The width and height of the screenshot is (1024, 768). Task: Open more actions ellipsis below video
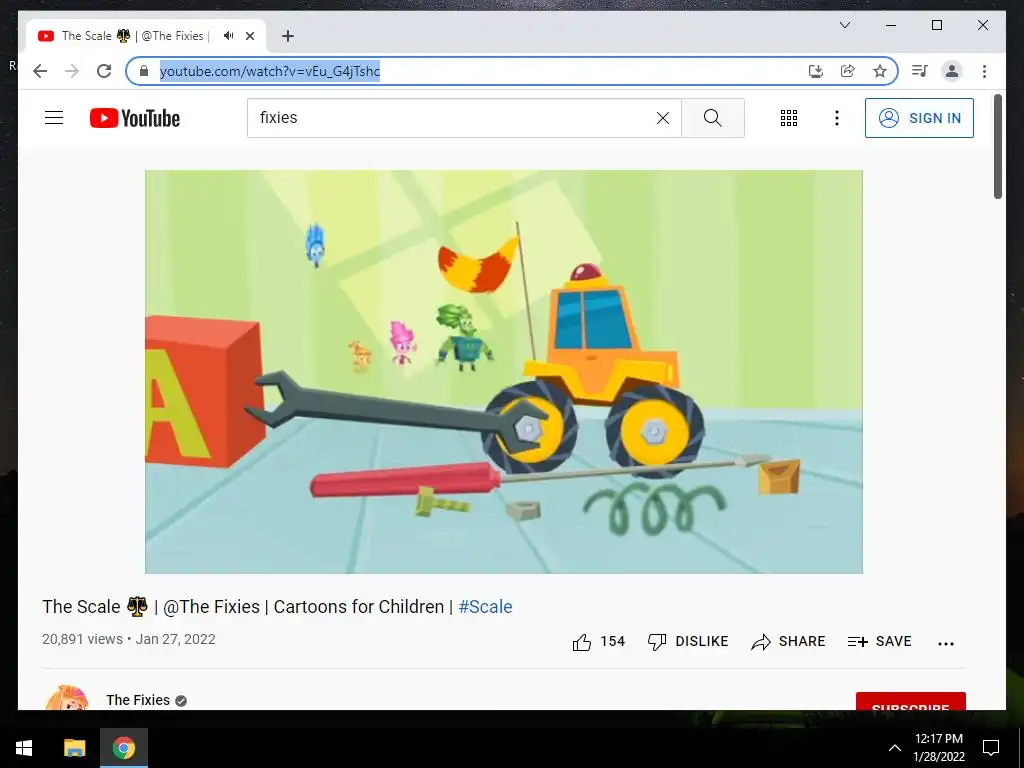pos(946,643)
